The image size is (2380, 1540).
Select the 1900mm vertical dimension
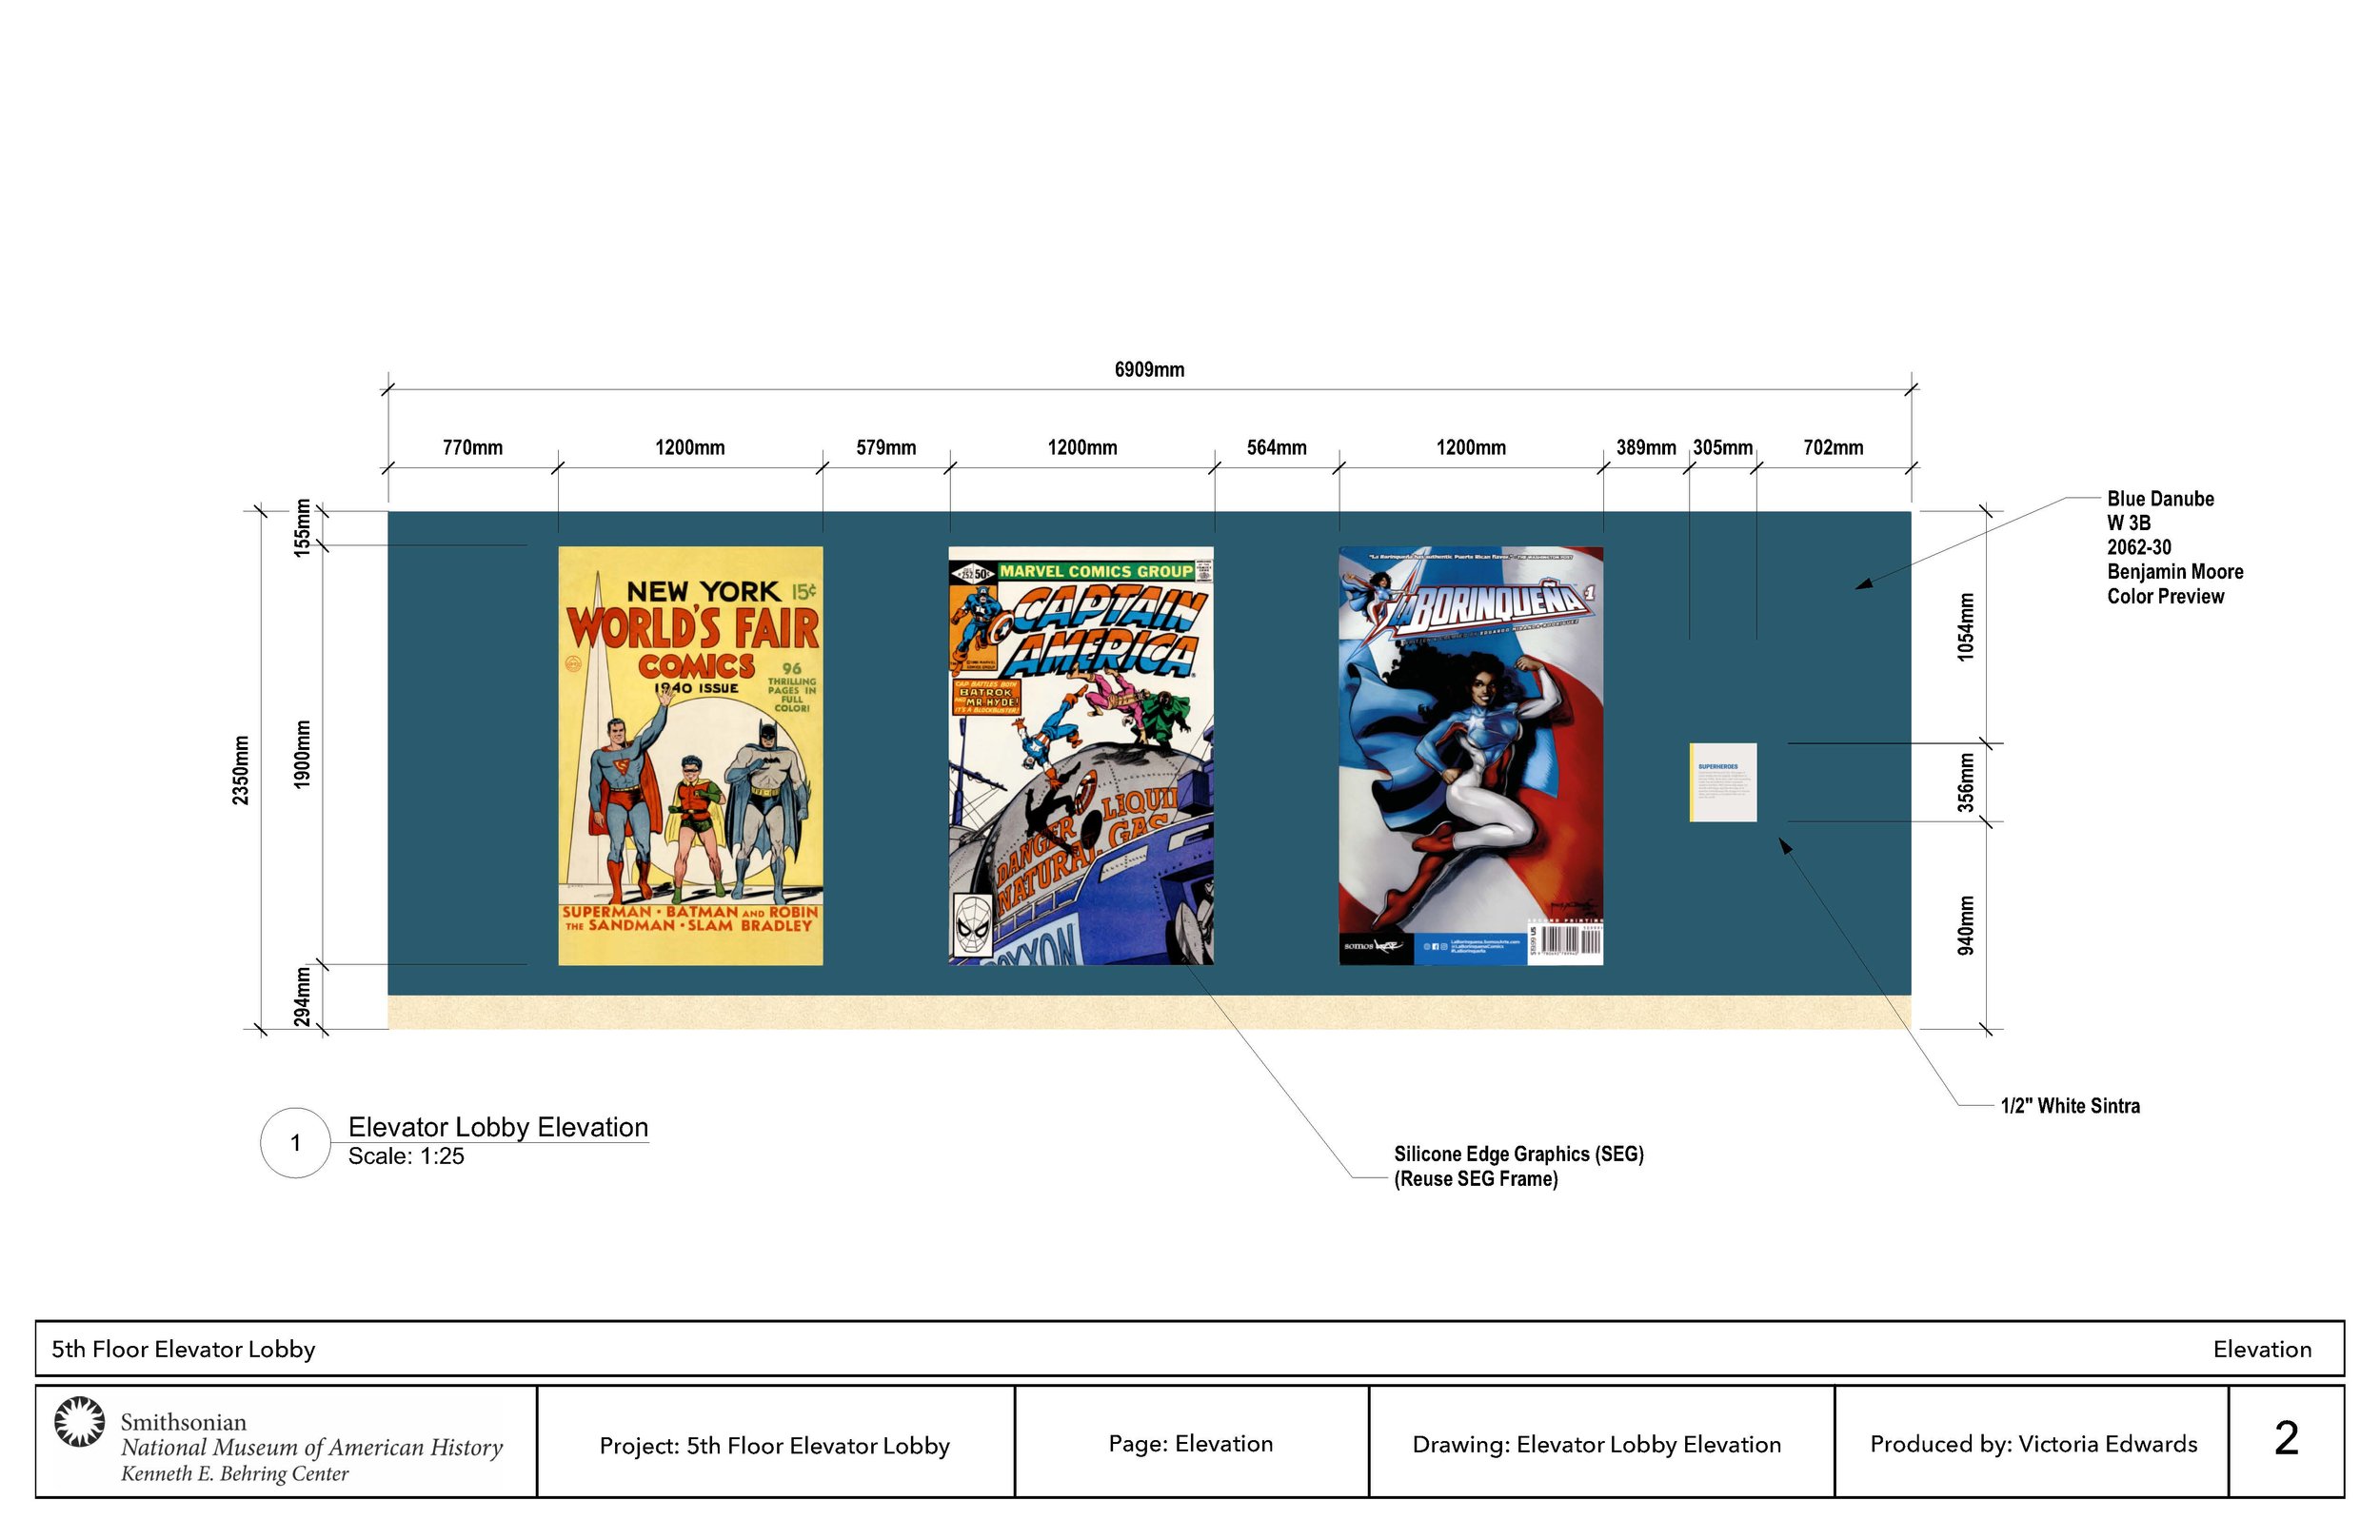(303, 754)
